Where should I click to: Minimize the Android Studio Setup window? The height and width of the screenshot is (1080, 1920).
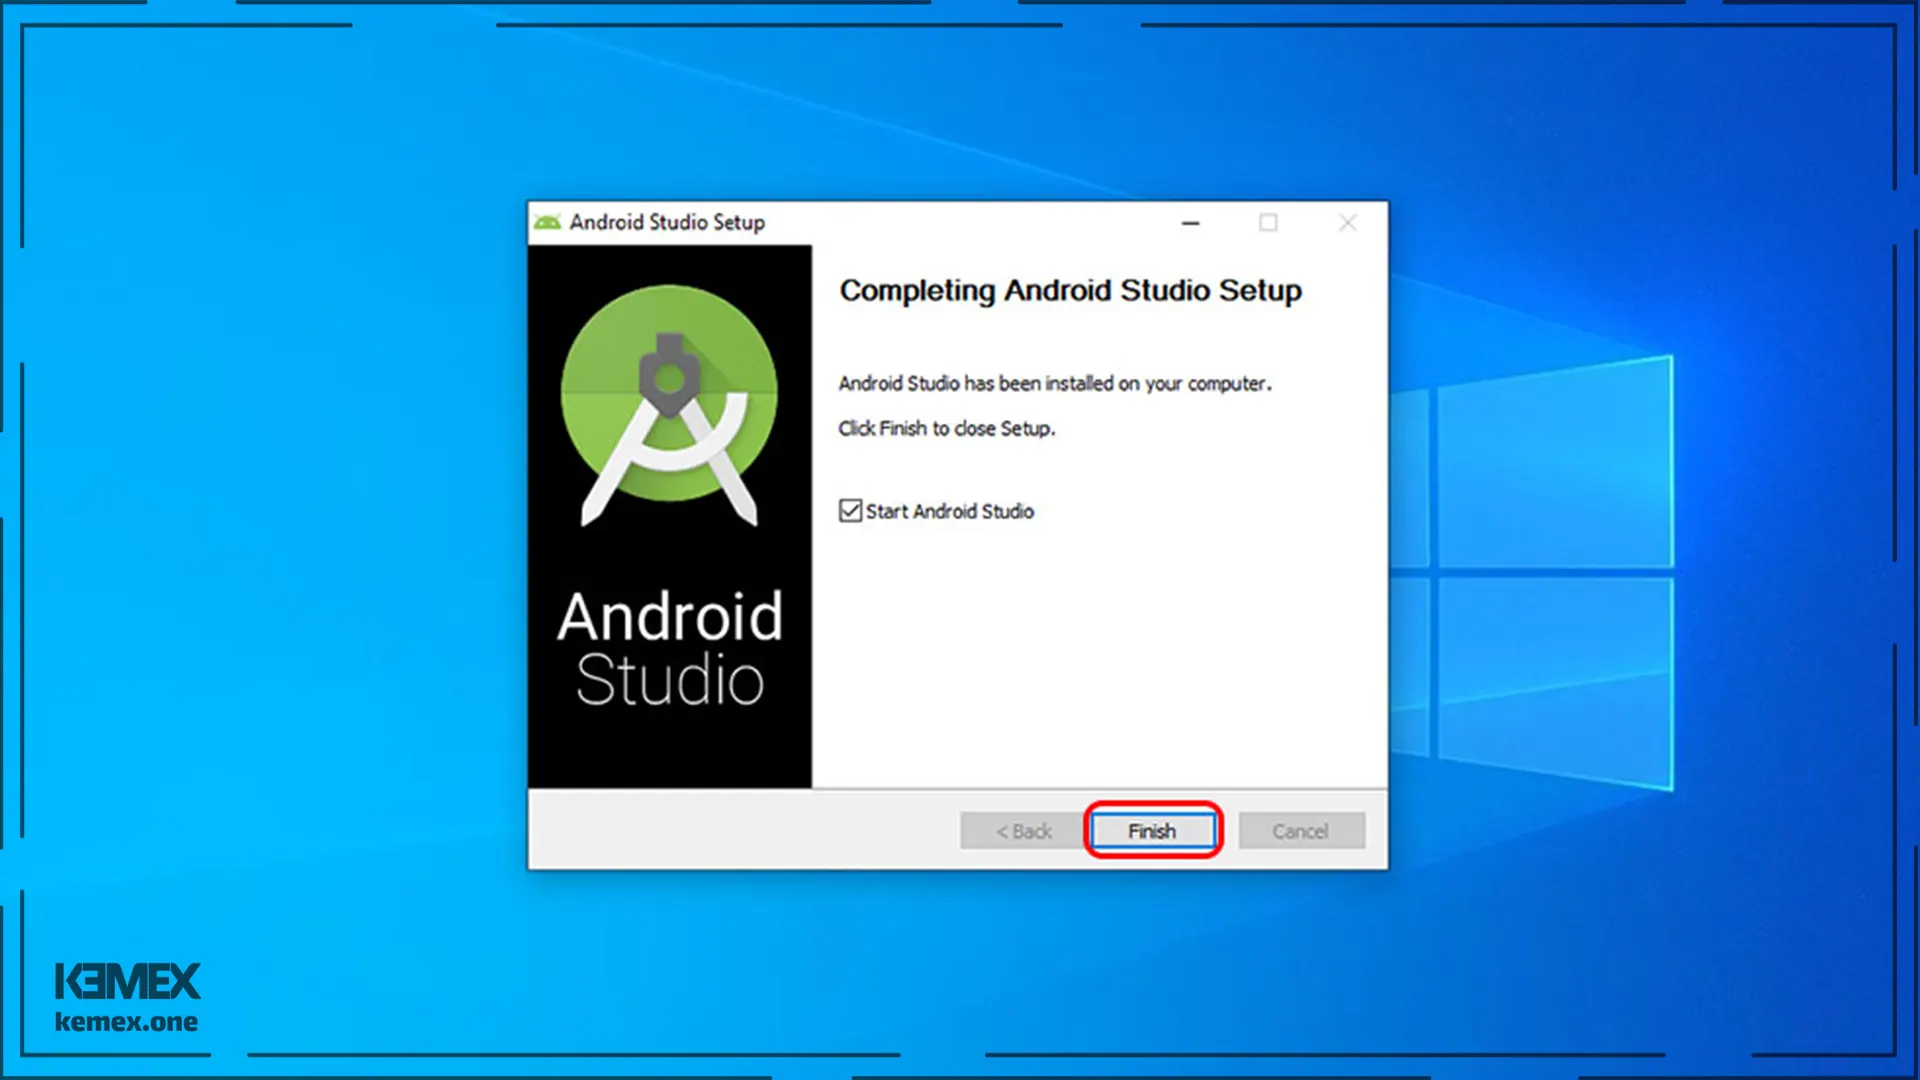[1190, 223]
